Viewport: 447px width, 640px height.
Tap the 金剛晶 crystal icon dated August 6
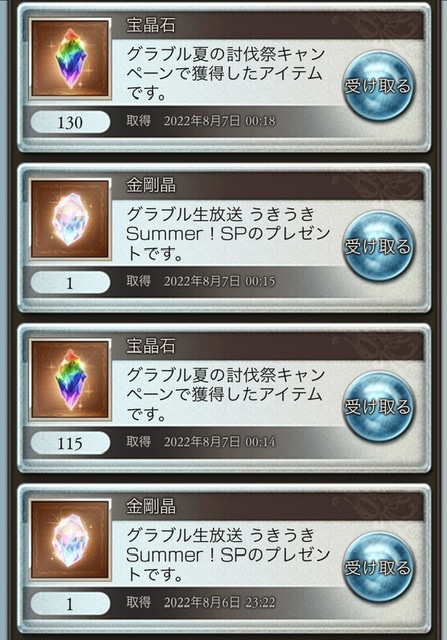[70, 540]
